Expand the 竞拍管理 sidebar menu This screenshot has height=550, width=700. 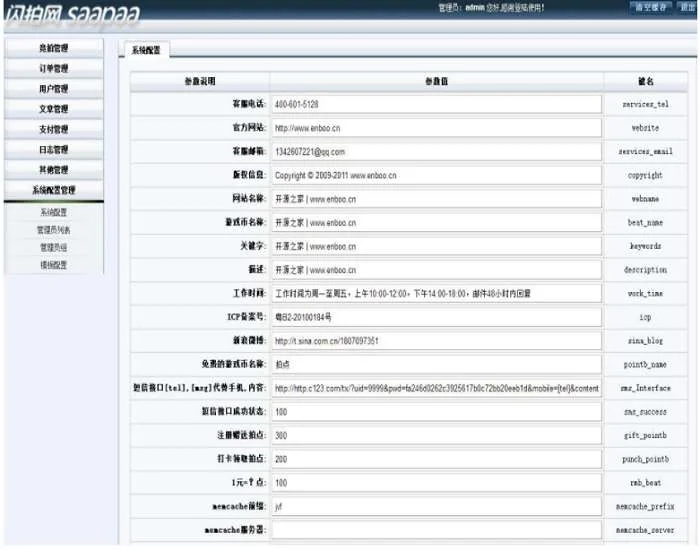tap(54, 48)
